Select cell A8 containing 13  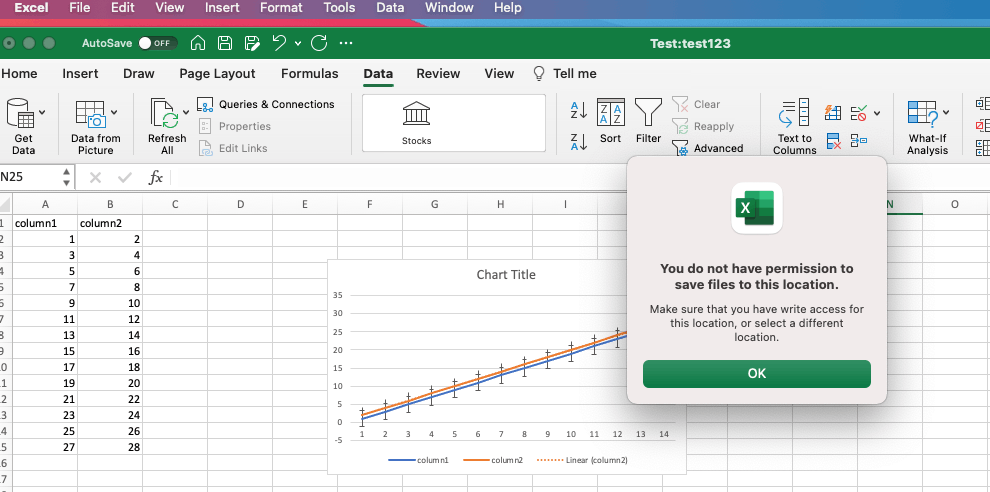pos(45,335)
